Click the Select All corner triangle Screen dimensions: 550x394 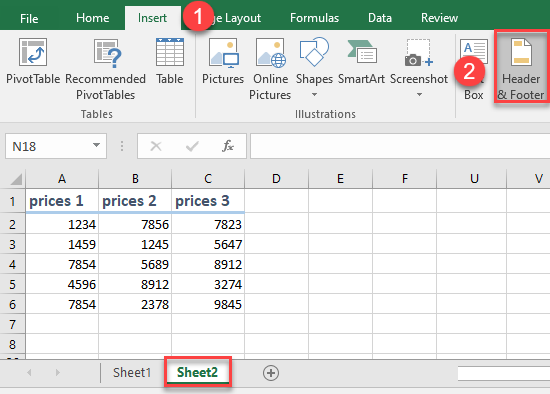pos(16,179)
